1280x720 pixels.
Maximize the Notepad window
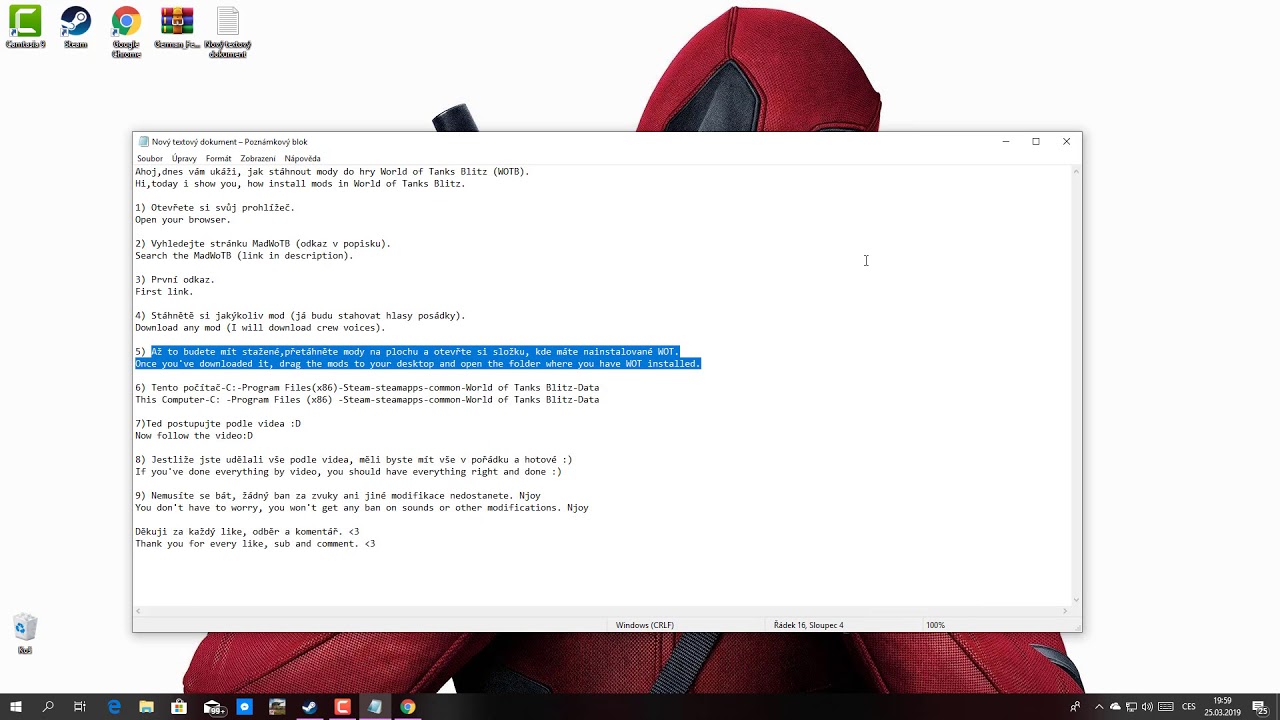coord(1036,142)
